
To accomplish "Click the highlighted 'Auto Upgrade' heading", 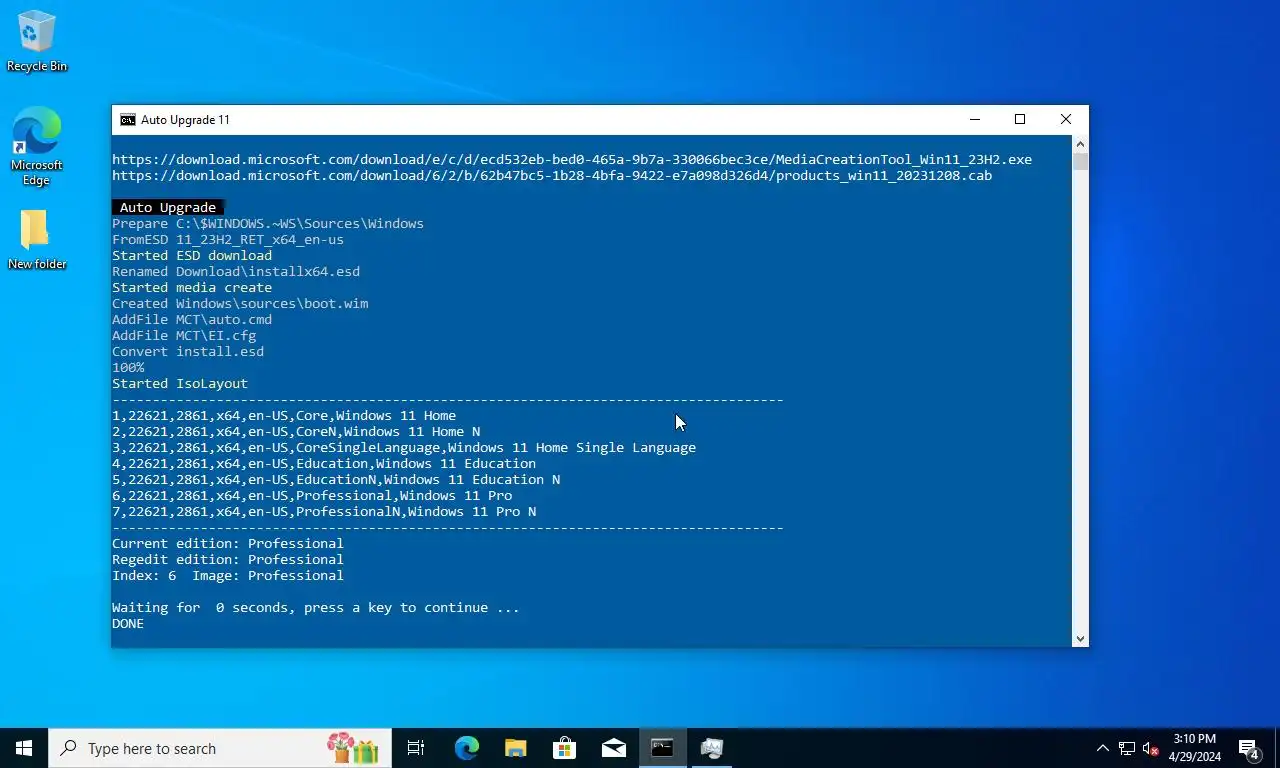I will [x=168, y=207].
